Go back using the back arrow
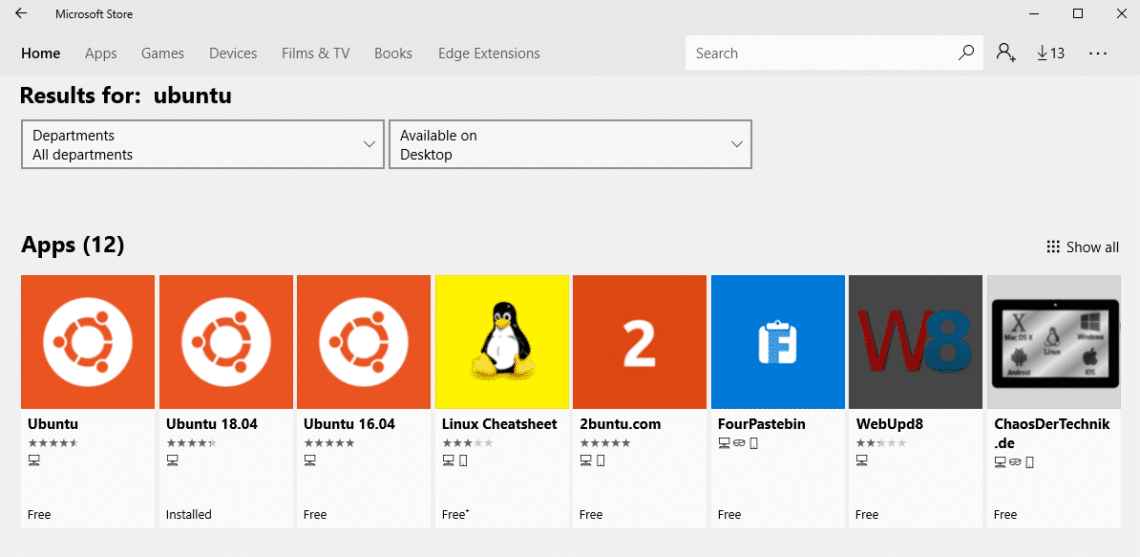 click(21, 14)
